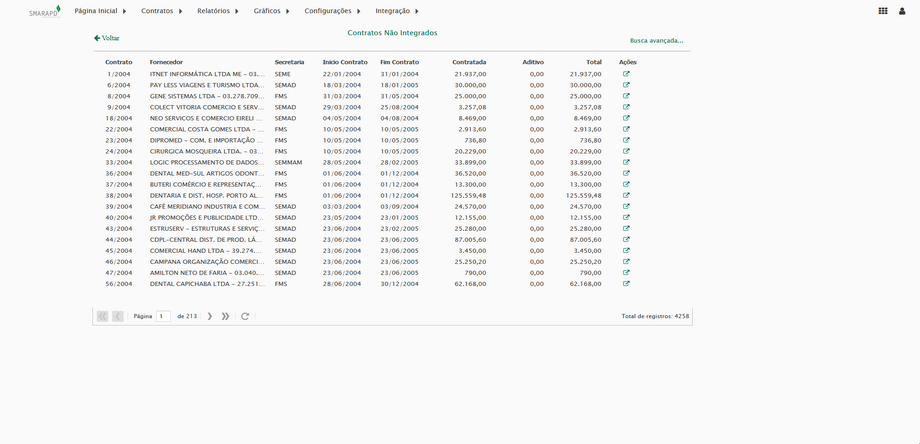Open Busca avançada search link
This screenshot has height=444, width=920.
pos(657,41)
